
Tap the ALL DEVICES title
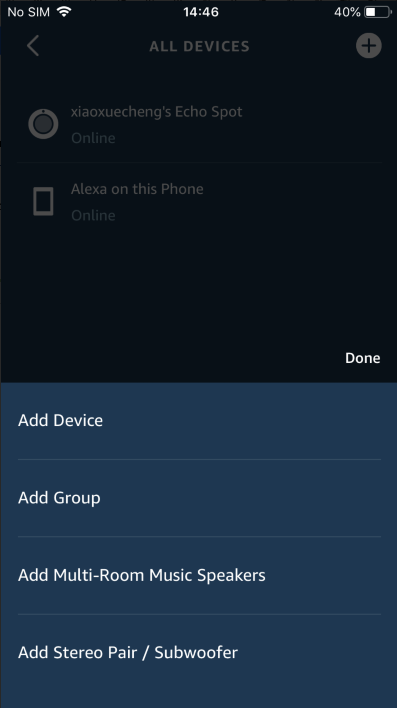199,46
